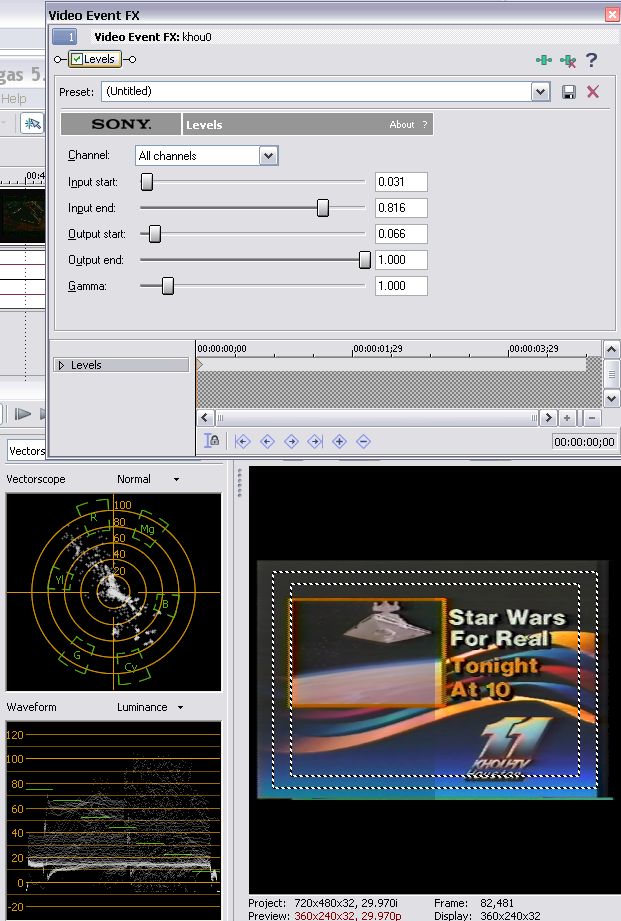The image size is (621, 921).
Task: Click the keyframe timecode field 00:00:00;00
Action: point(584,442)
